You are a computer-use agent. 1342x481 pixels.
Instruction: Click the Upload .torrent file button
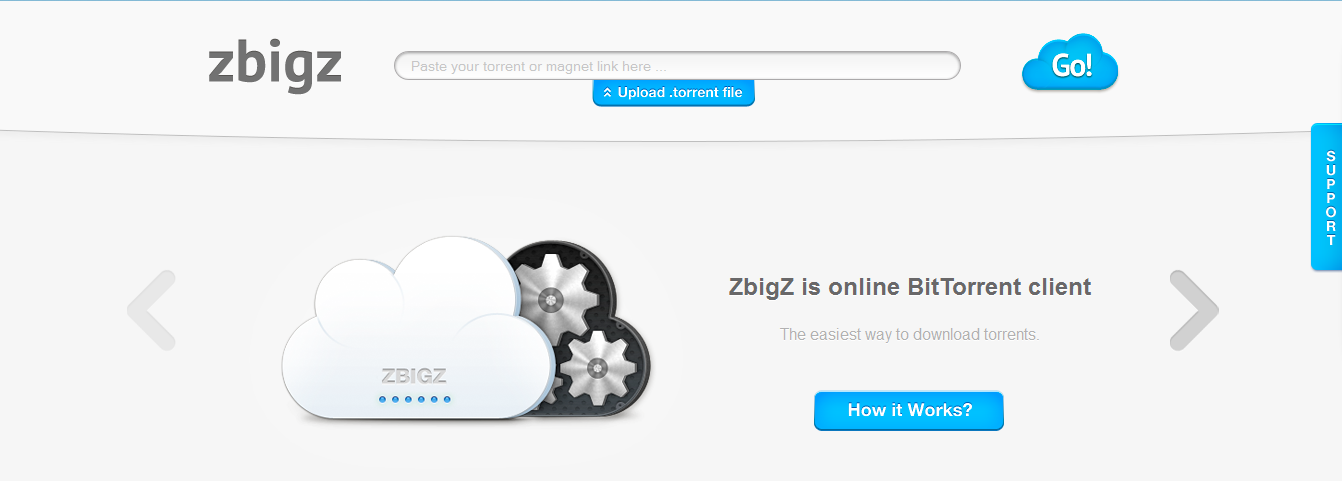(673, 93)
